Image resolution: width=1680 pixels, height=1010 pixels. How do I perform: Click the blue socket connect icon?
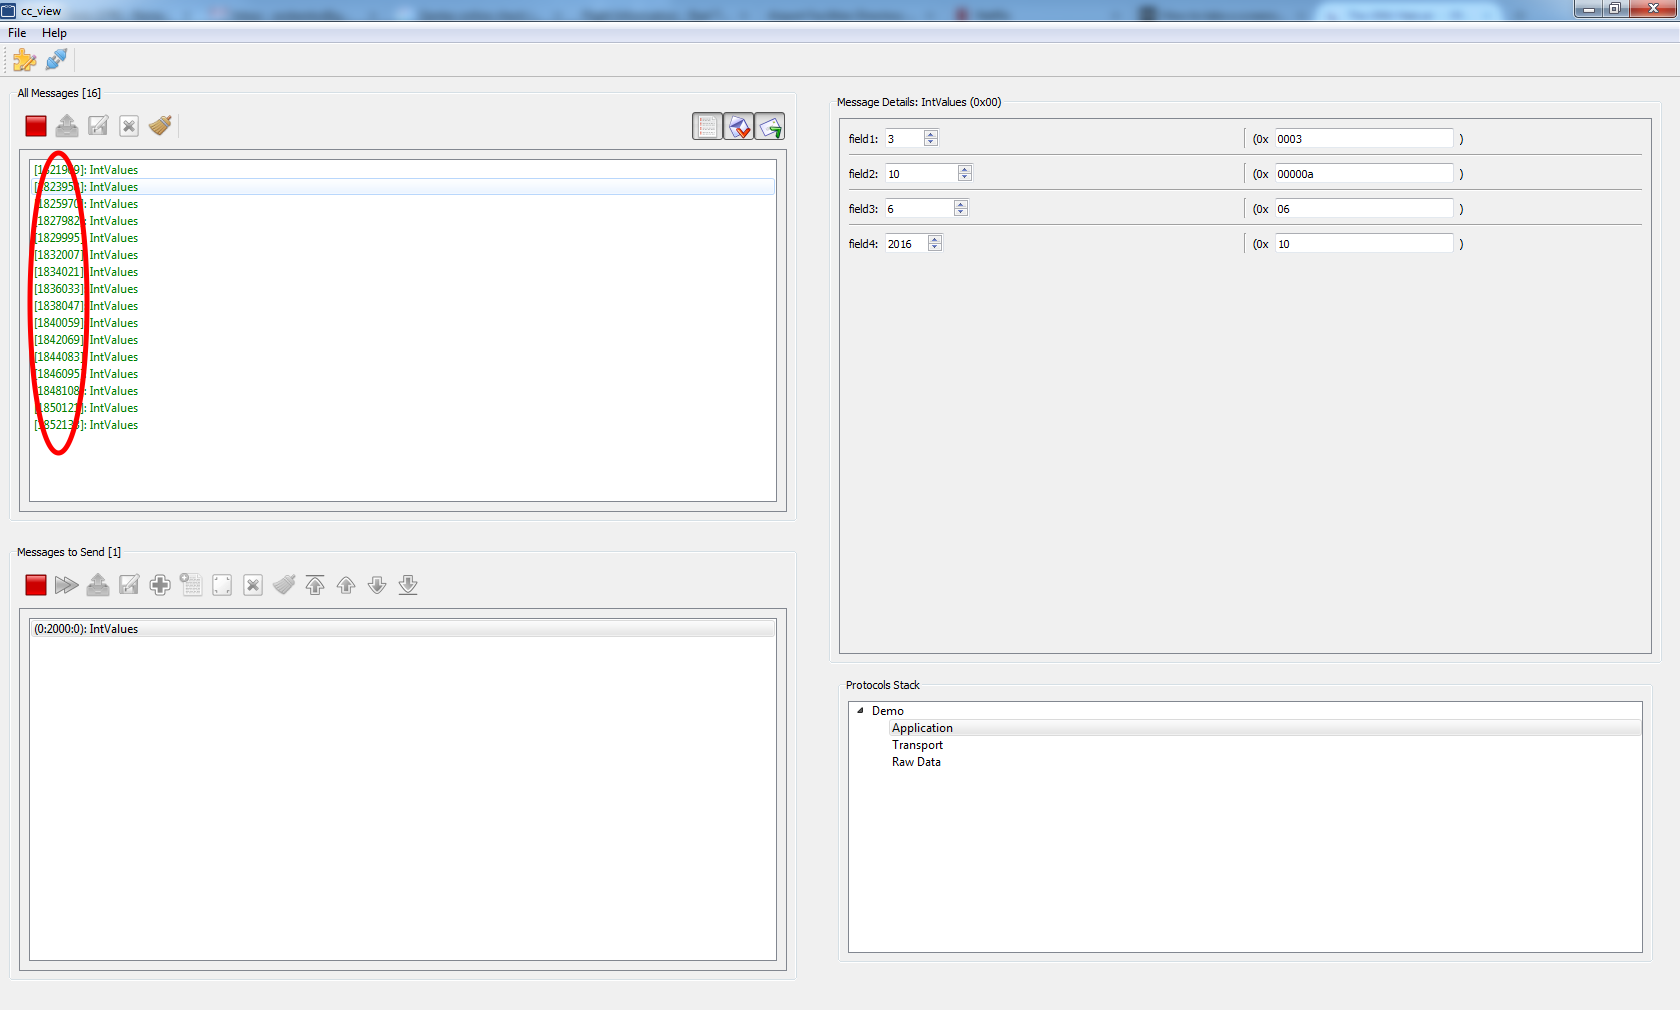(57, 60)
